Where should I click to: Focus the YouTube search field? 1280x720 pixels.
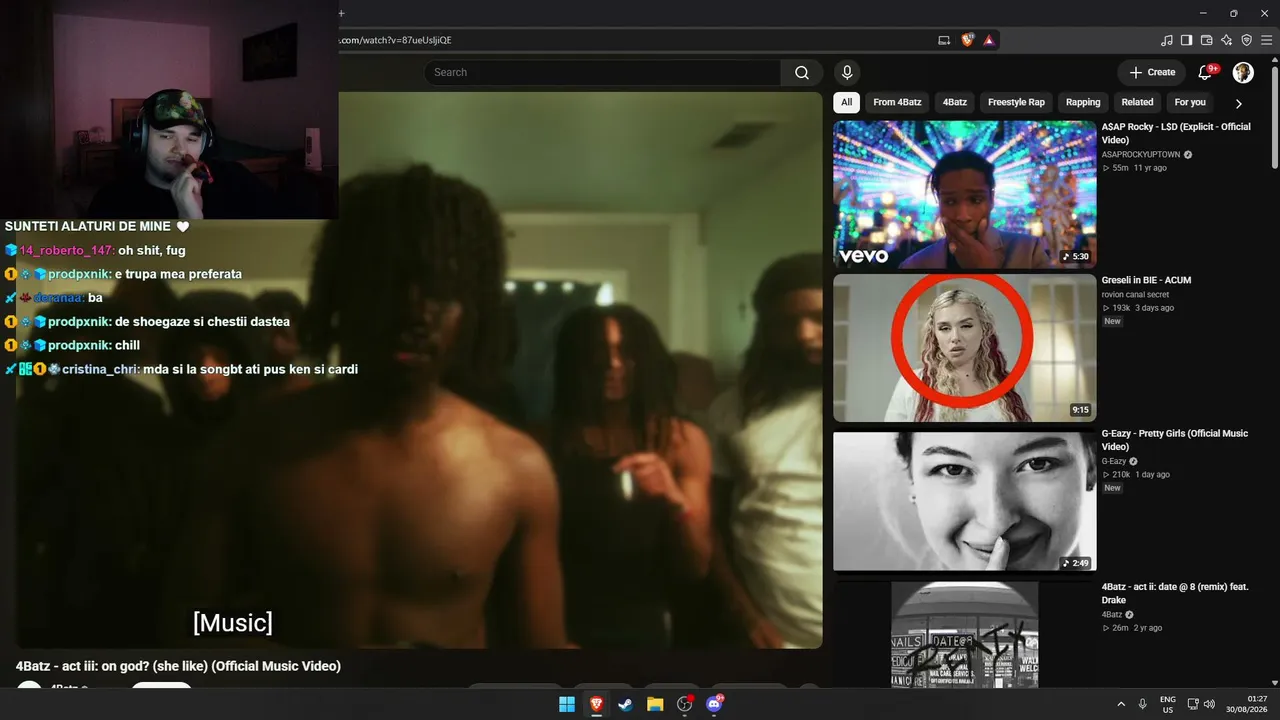(602, 72)
